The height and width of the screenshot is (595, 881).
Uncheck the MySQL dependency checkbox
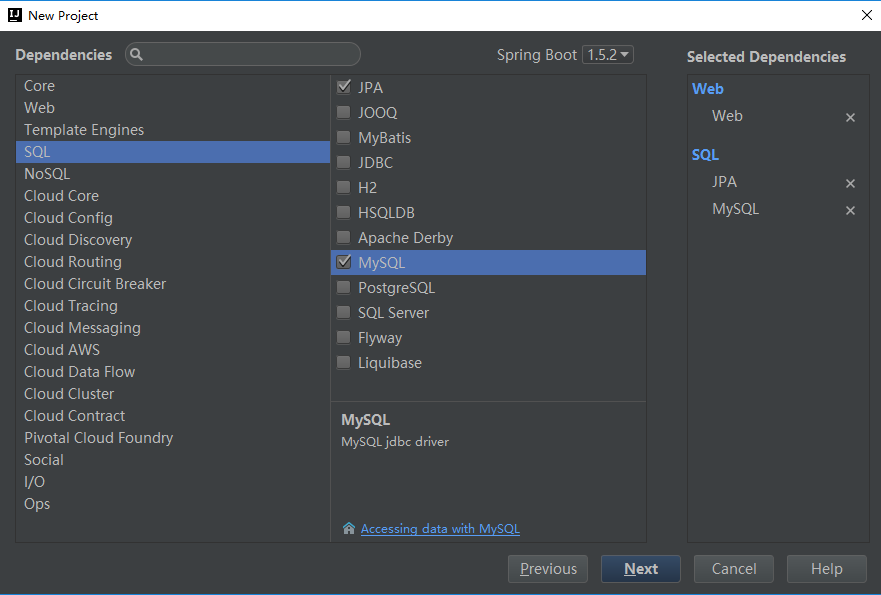point(344,263)
